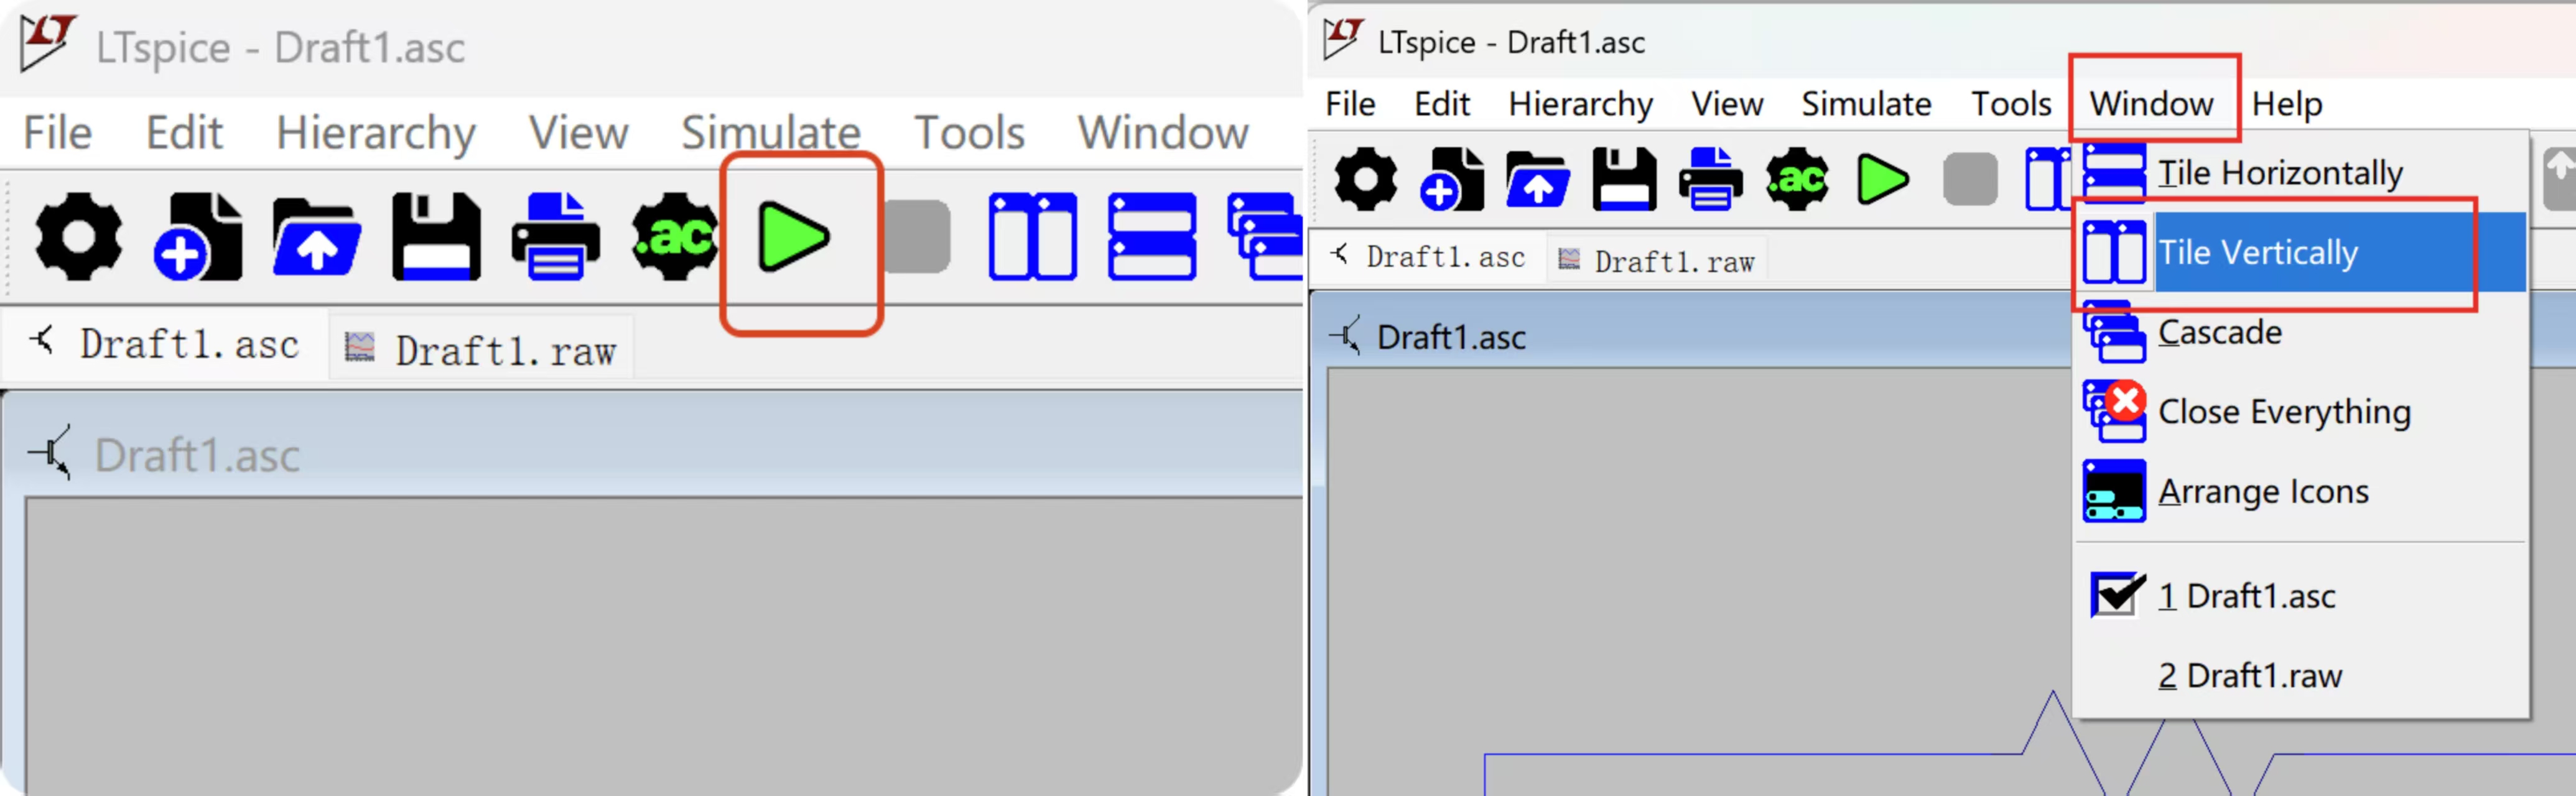Image resolution: width=2576 pixels, height=796 pixels.
Task: Open Window menu in left window
Action: (x=1163, y=132)
